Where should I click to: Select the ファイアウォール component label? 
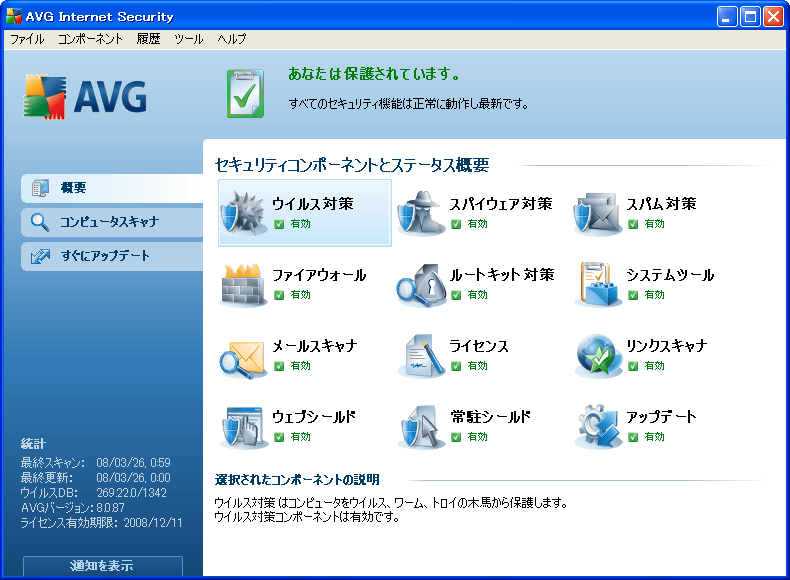pyautogui.click(x=319, y=275)
